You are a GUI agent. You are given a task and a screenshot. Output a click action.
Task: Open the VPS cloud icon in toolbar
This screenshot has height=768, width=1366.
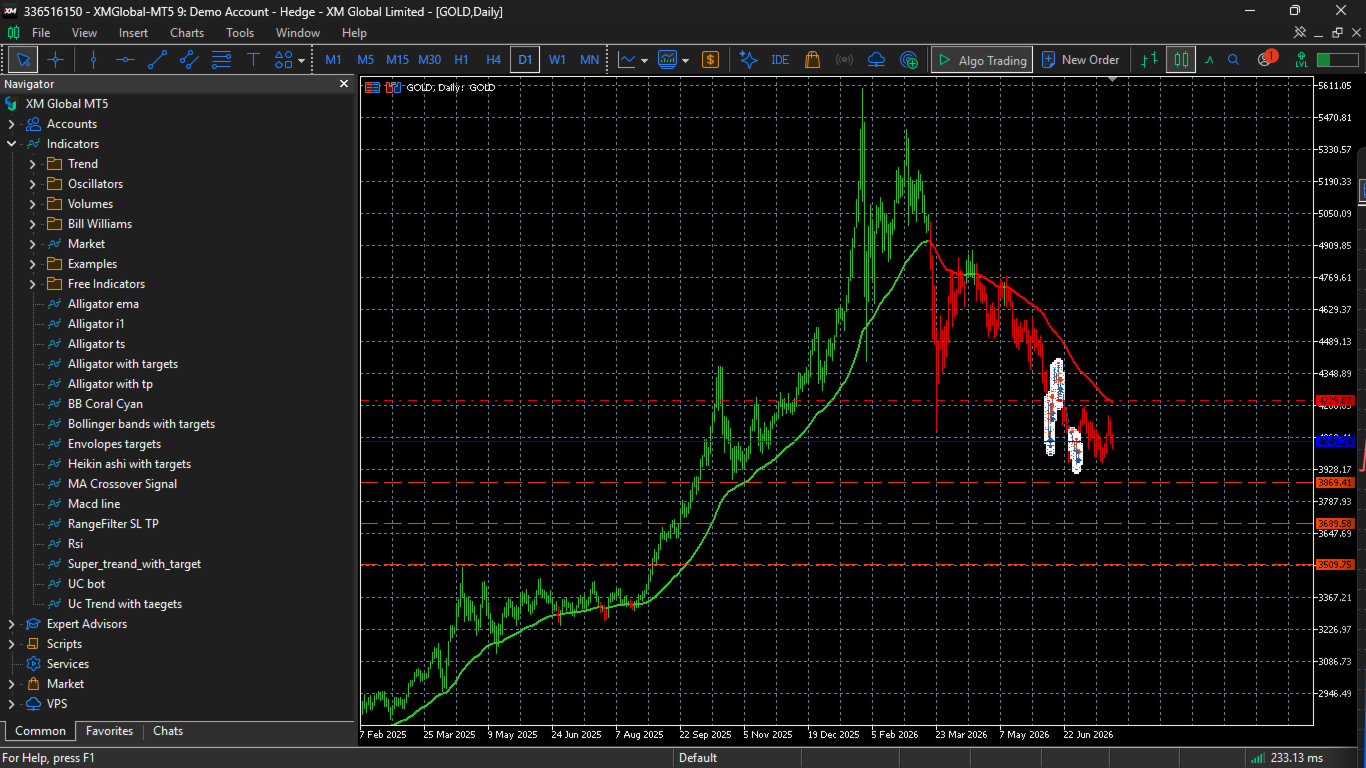point(877,60)
